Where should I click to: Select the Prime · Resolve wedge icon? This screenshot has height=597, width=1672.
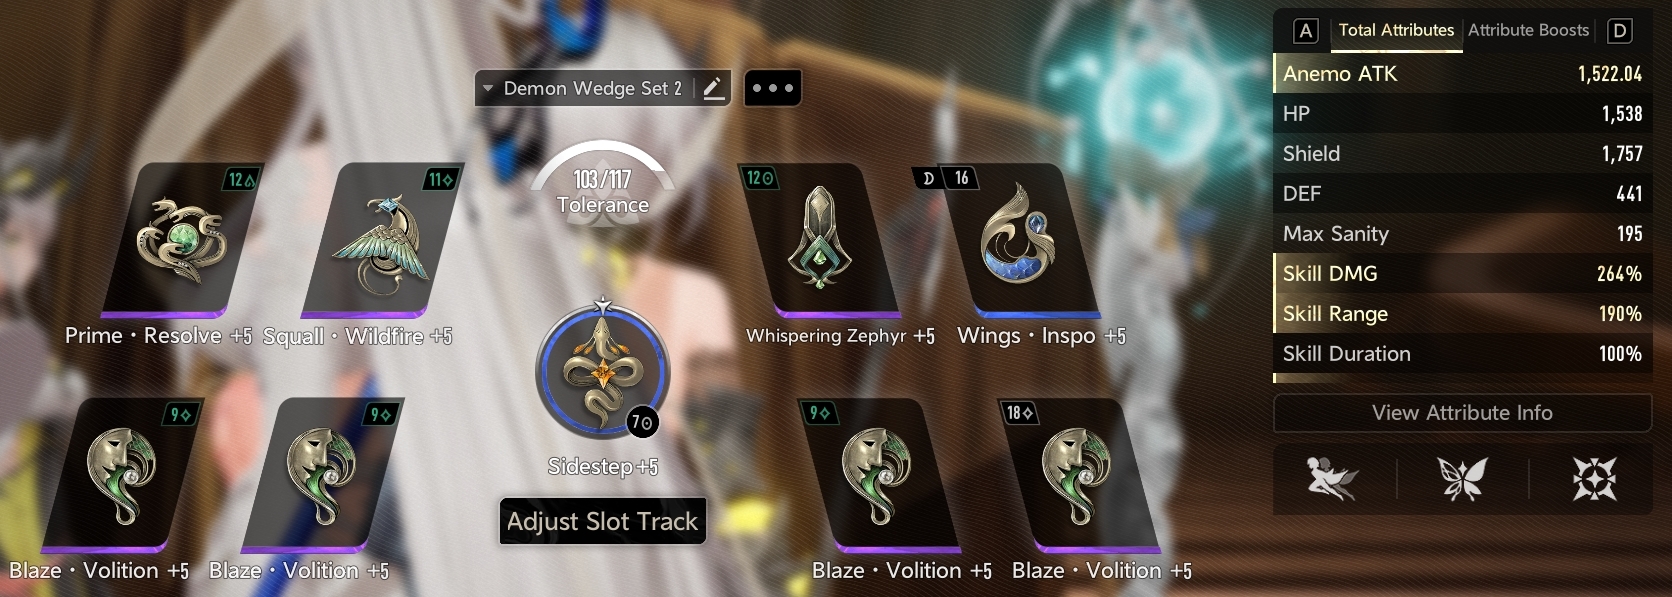tap(182, 240)
